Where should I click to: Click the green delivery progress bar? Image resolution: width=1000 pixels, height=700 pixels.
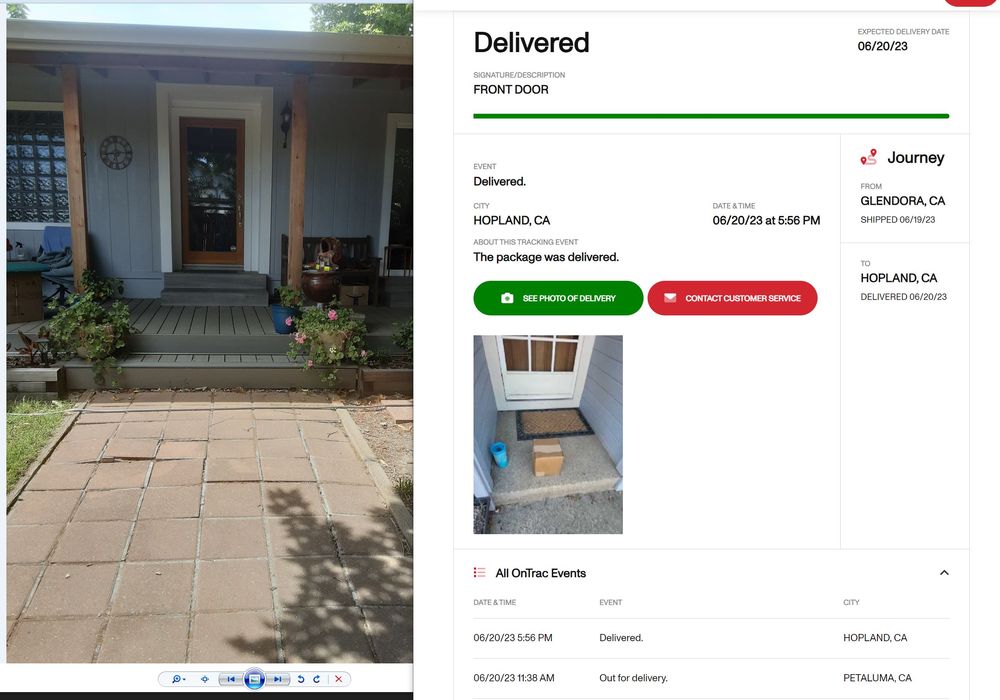(x=711, y=116)
